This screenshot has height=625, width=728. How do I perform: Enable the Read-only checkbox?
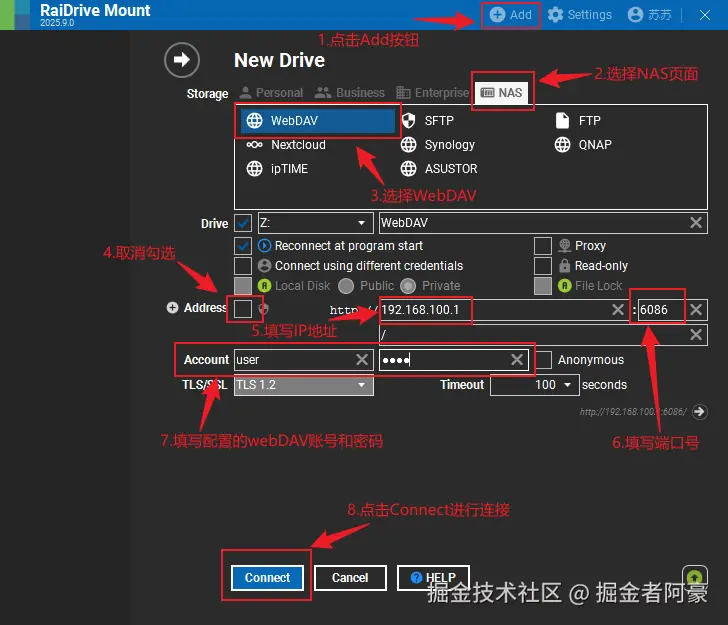pyautogui.click(x=543, y=266)
